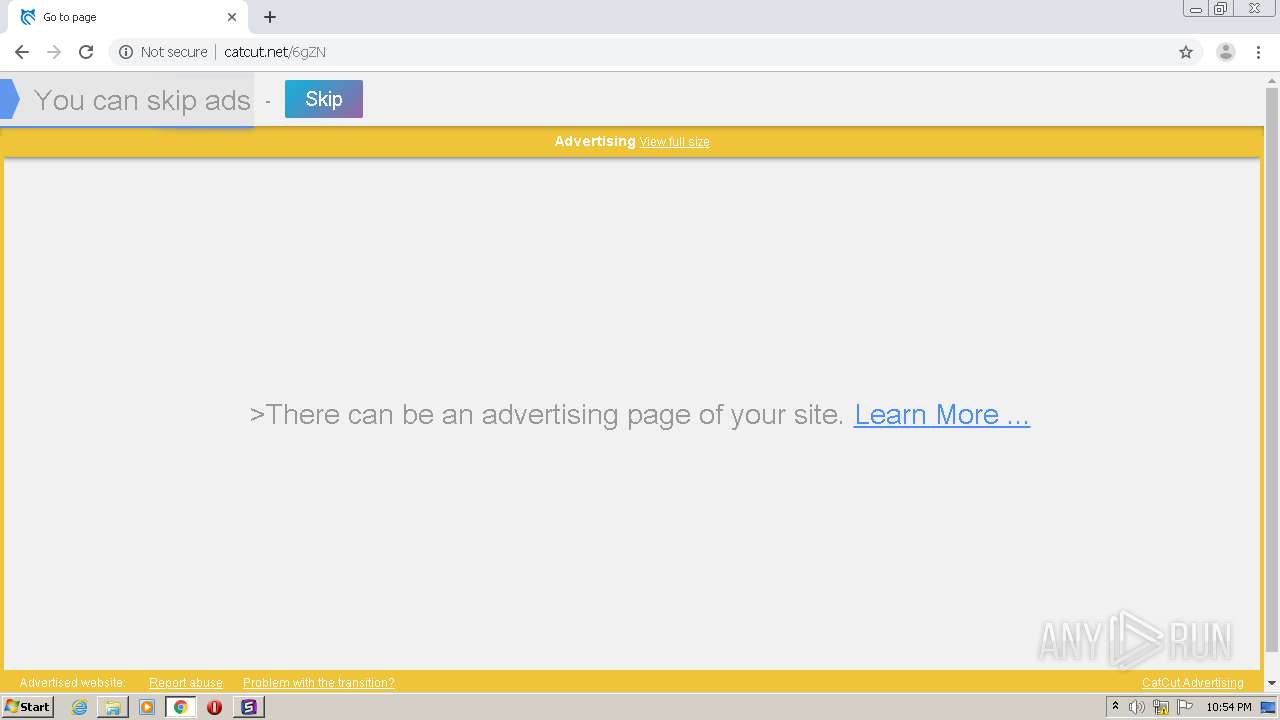Open the View full size link
Image resolution: width=1280 pixels, height=720 pixels.
click(x=675, y=142)
